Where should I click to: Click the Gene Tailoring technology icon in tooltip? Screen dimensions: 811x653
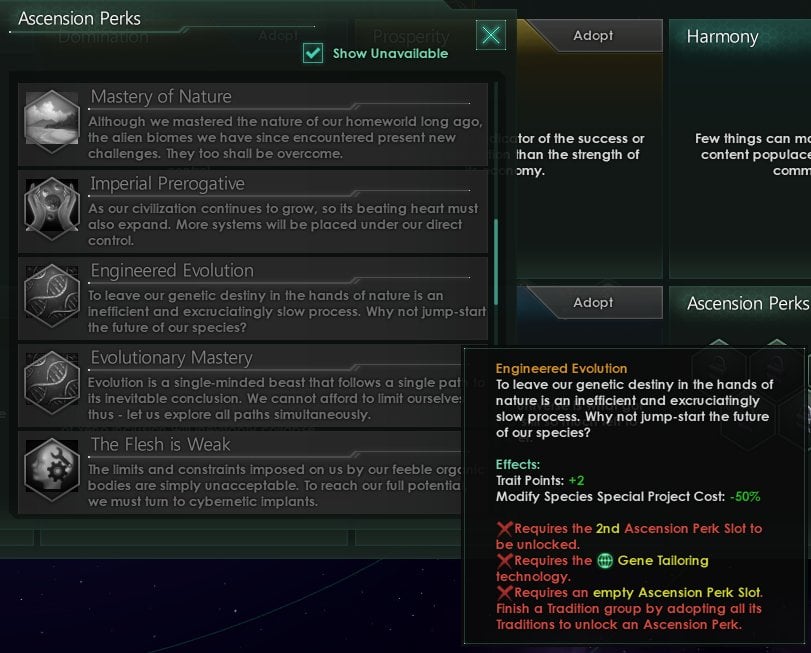click(x=605, y=560)
